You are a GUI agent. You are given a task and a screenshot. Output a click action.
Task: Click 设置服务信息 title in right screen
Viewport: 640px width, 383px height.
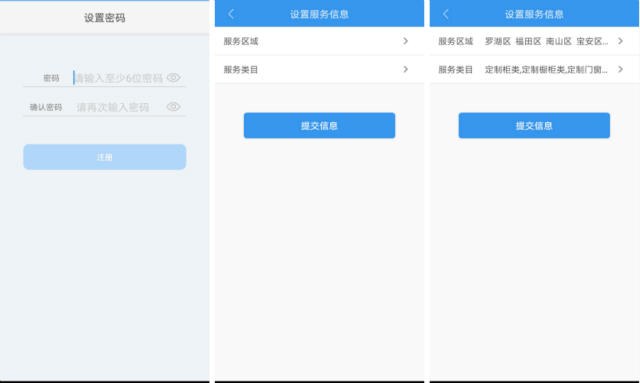534,14
